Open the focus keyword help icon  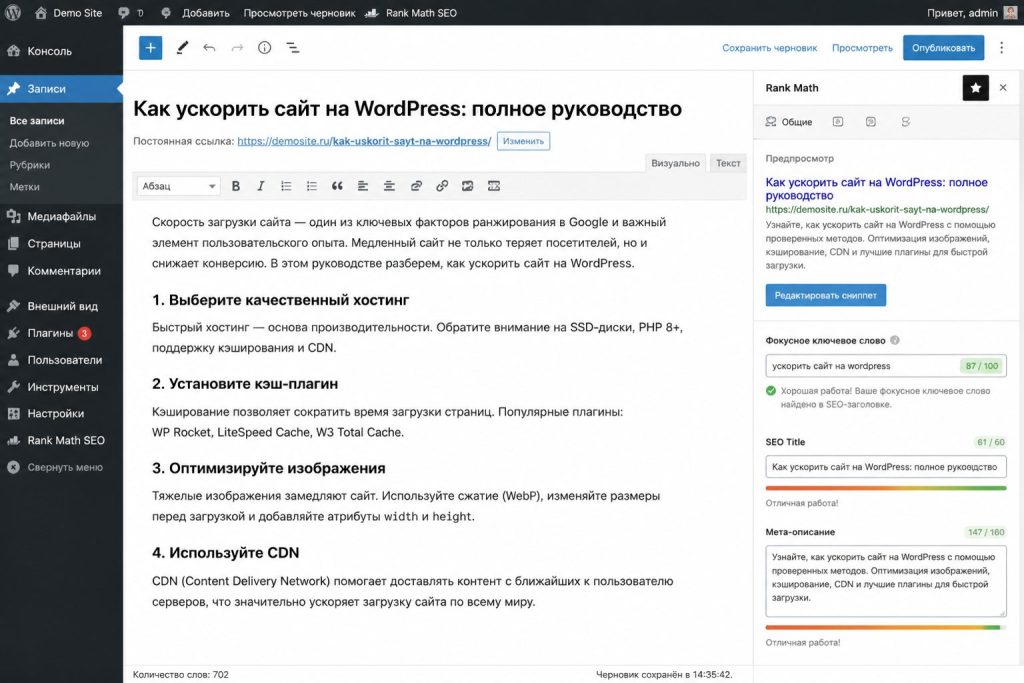click(x=895, y=340)
